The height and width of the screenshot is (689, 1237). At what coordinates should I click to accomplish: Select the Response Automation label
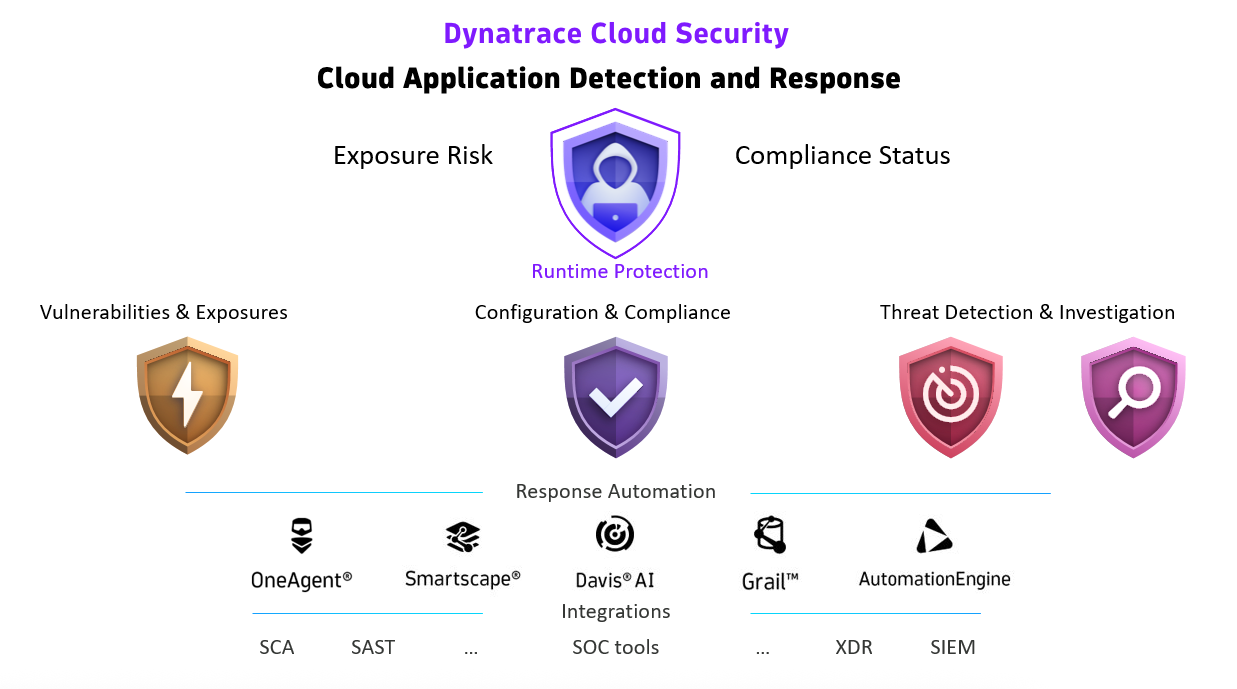[x=615, y=491]
